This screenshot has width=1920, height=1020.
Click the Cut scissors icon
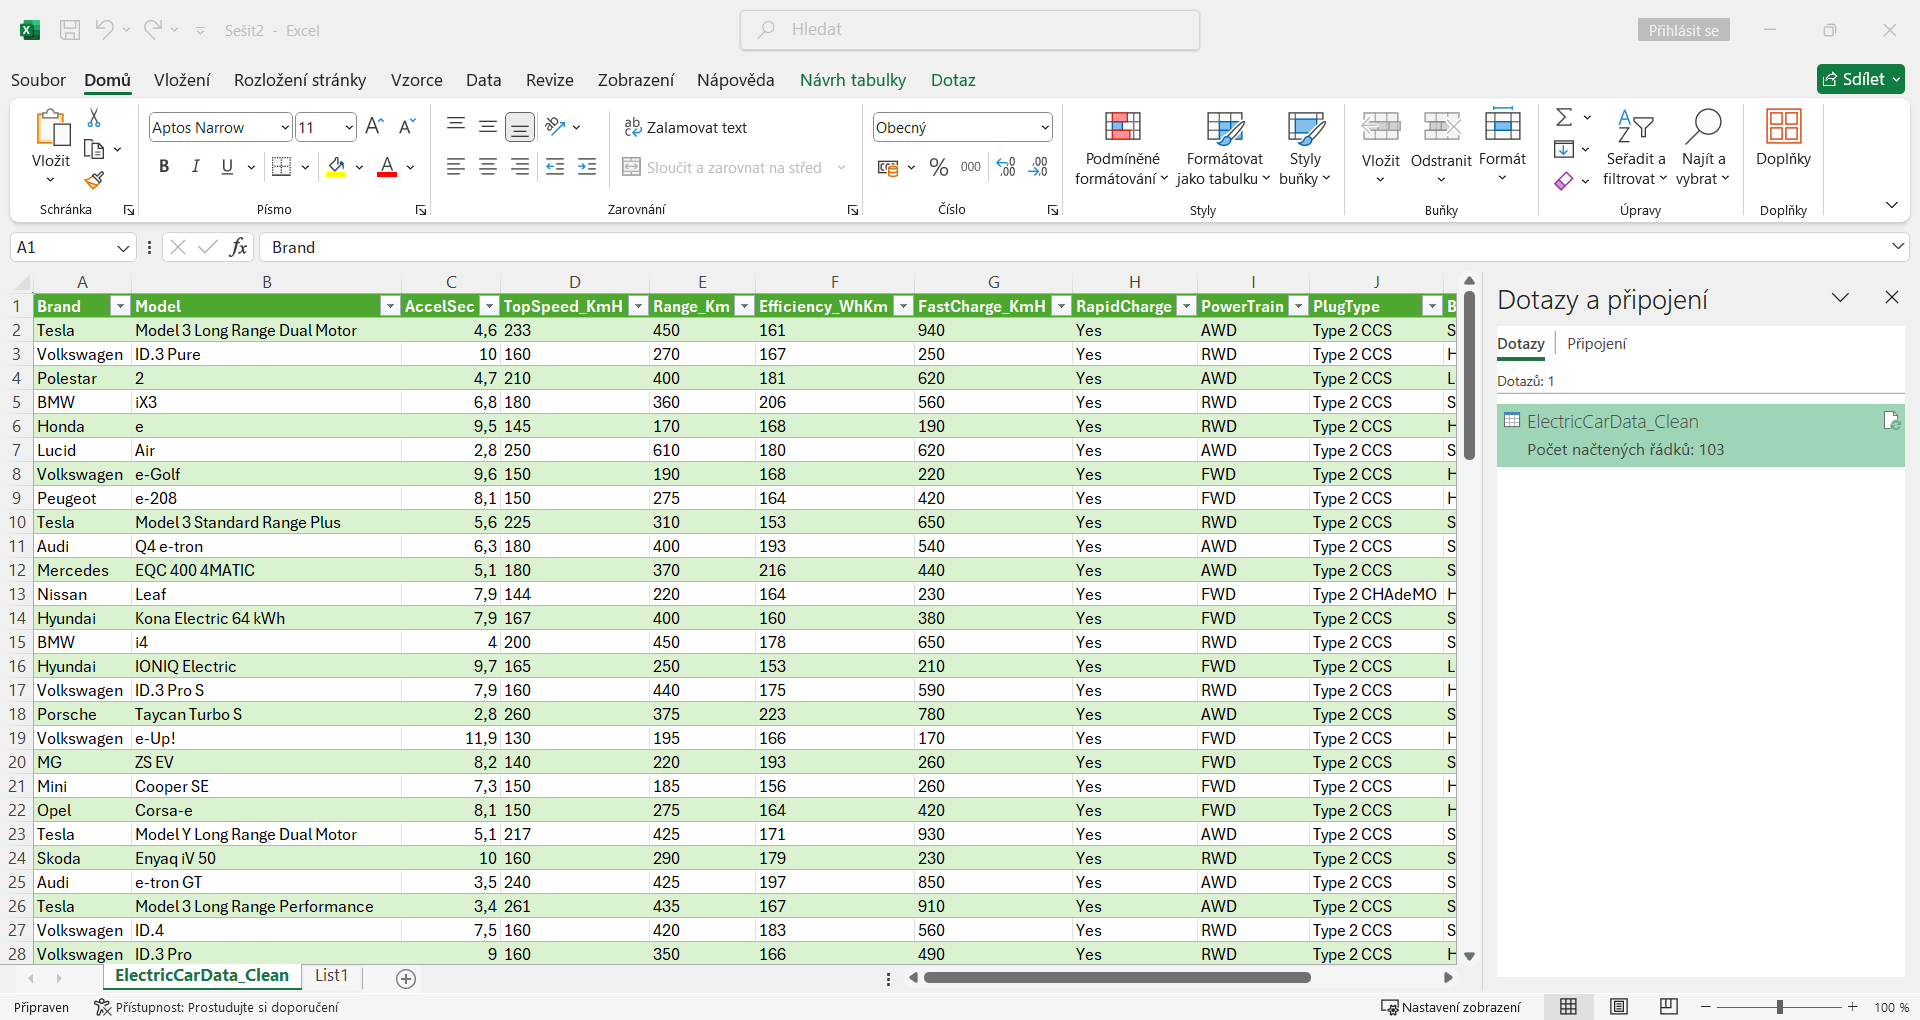(x=94, y=118)
